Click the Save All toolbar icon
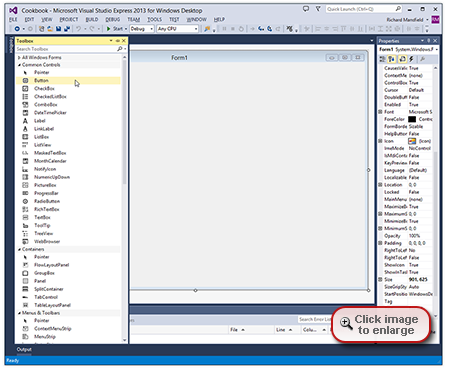The width and height of the screenshot is (450, 372). [67, 29]
